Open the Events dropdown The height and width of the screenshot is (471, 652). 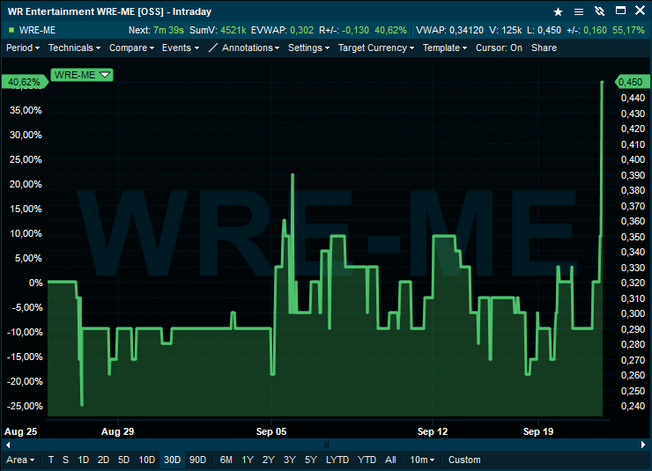[x=180, y=48]
